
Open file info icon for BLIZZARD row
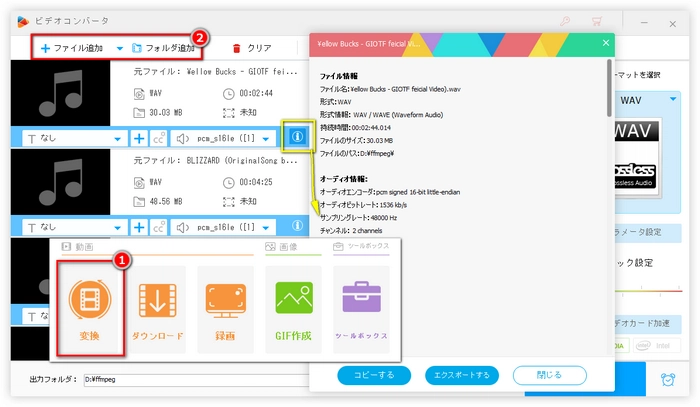tap(297, 226)
